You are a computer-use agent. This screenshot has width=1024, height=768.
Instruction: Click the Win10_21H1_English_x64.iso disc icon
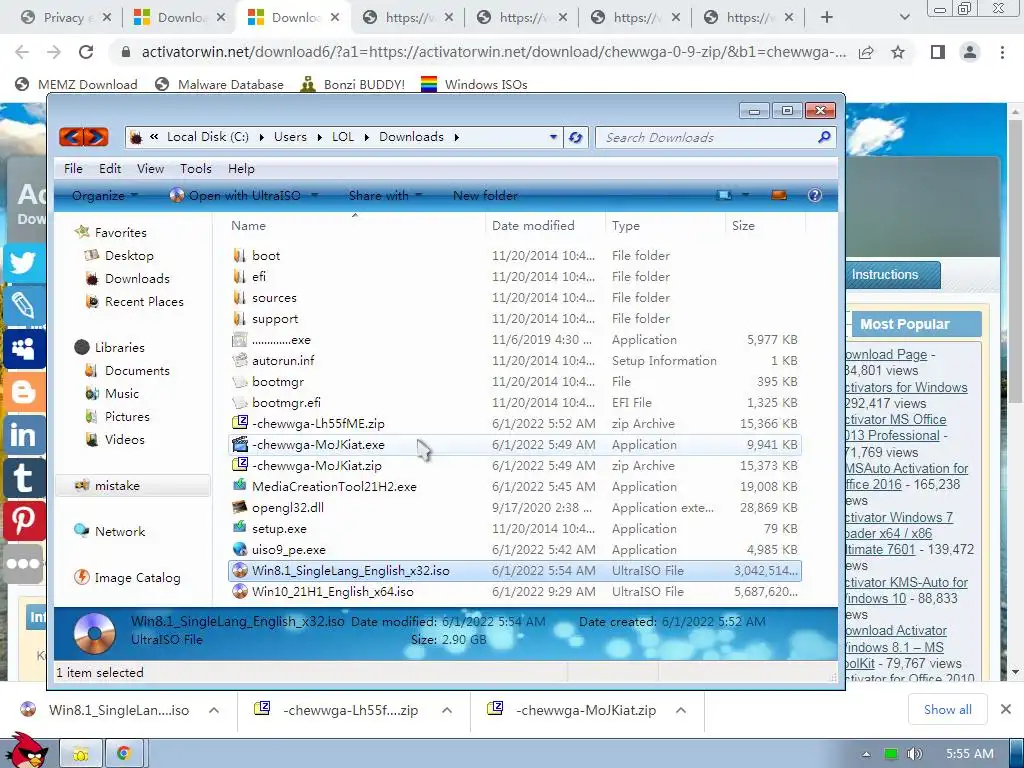240,591
